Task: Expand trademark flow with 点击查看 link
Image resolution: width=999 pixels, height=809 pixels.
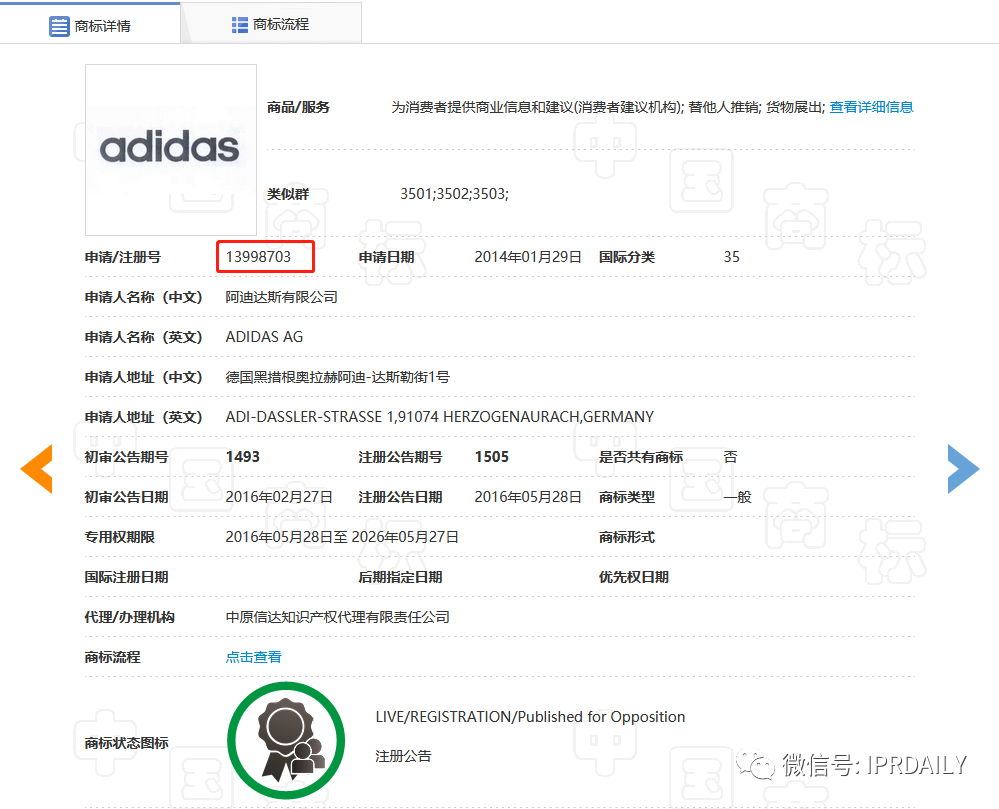Action: 252,656
